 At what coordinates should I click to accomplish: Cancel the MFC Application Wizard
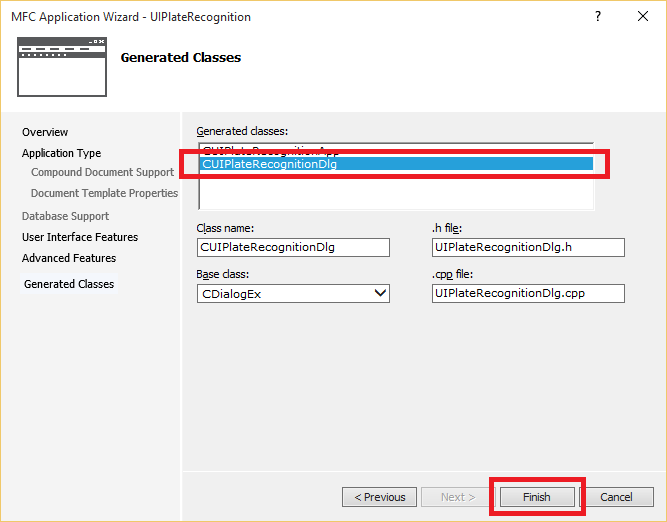coord(616,497)
